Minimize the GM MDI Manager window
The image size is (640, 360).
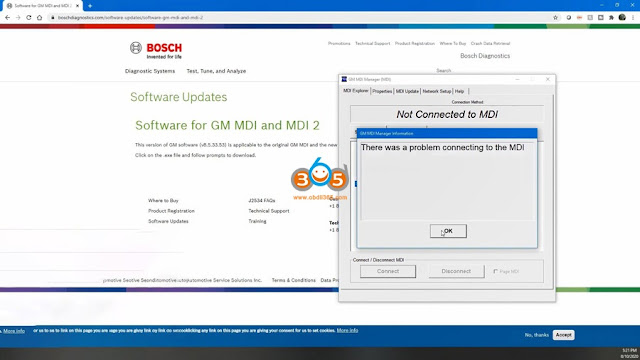(x=518, y=79)
